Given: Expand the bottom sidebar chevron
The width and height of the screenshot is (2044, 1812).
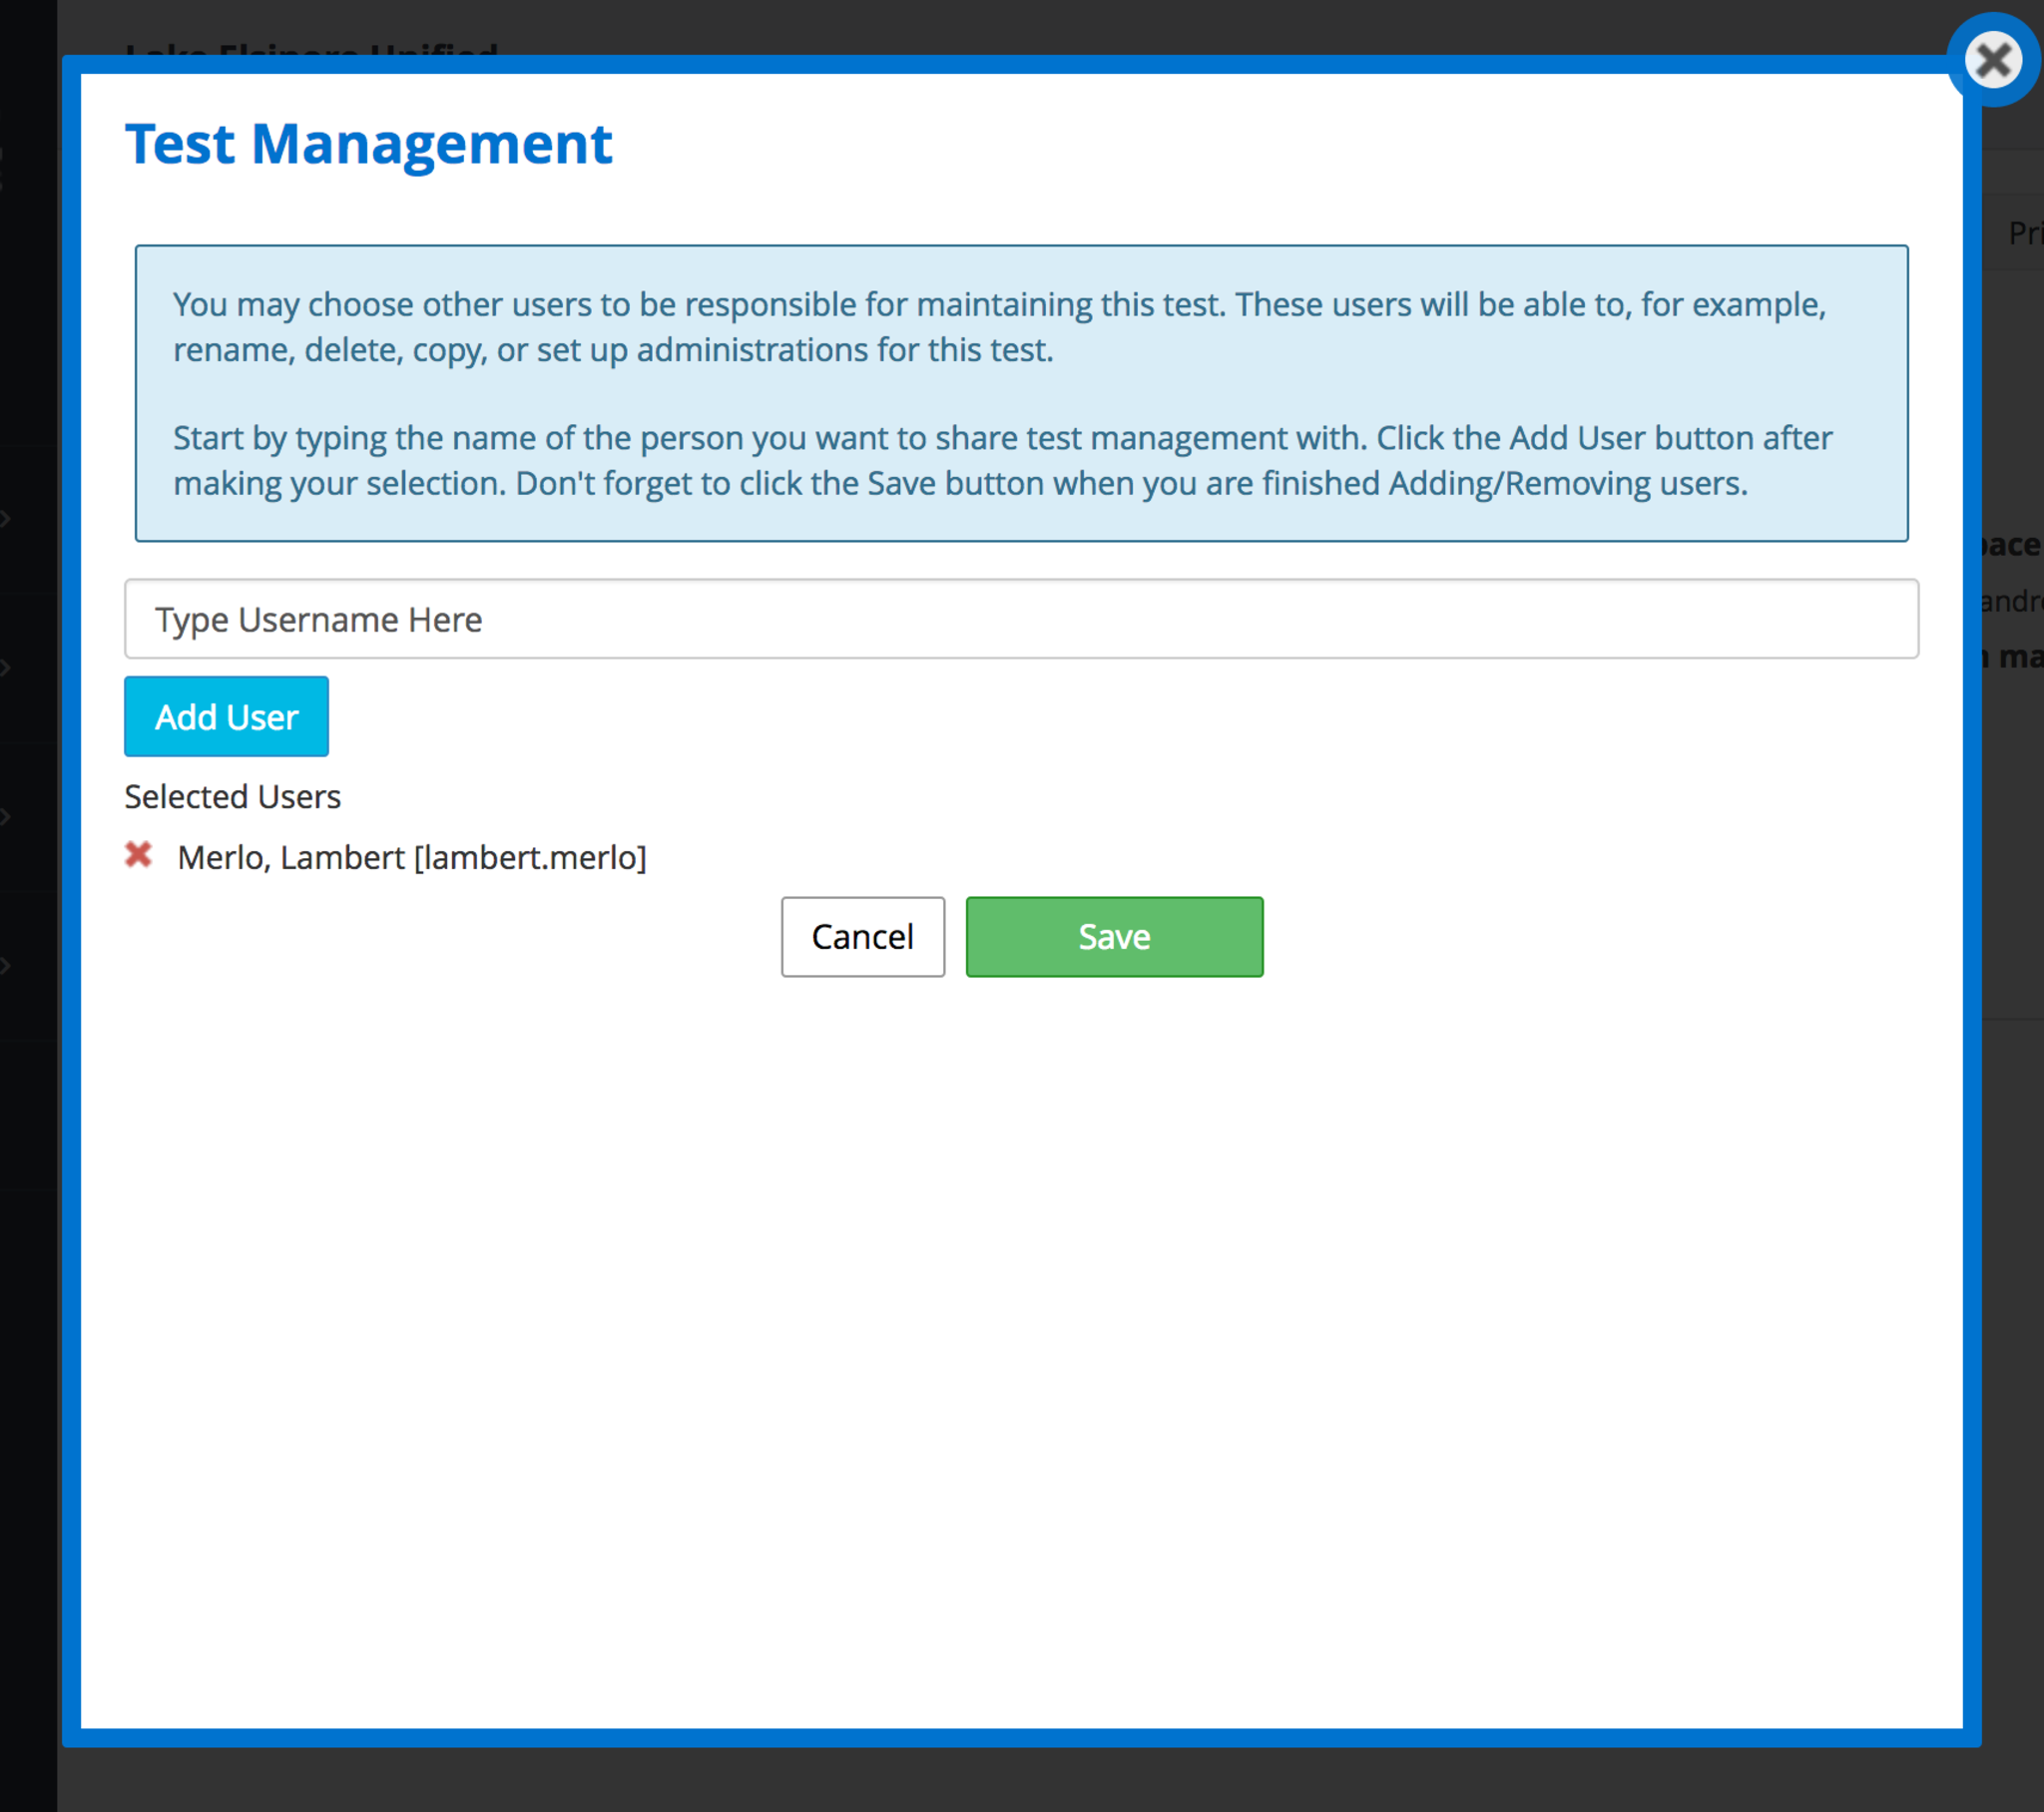Looking at the screenshot, I should point(6,966).
